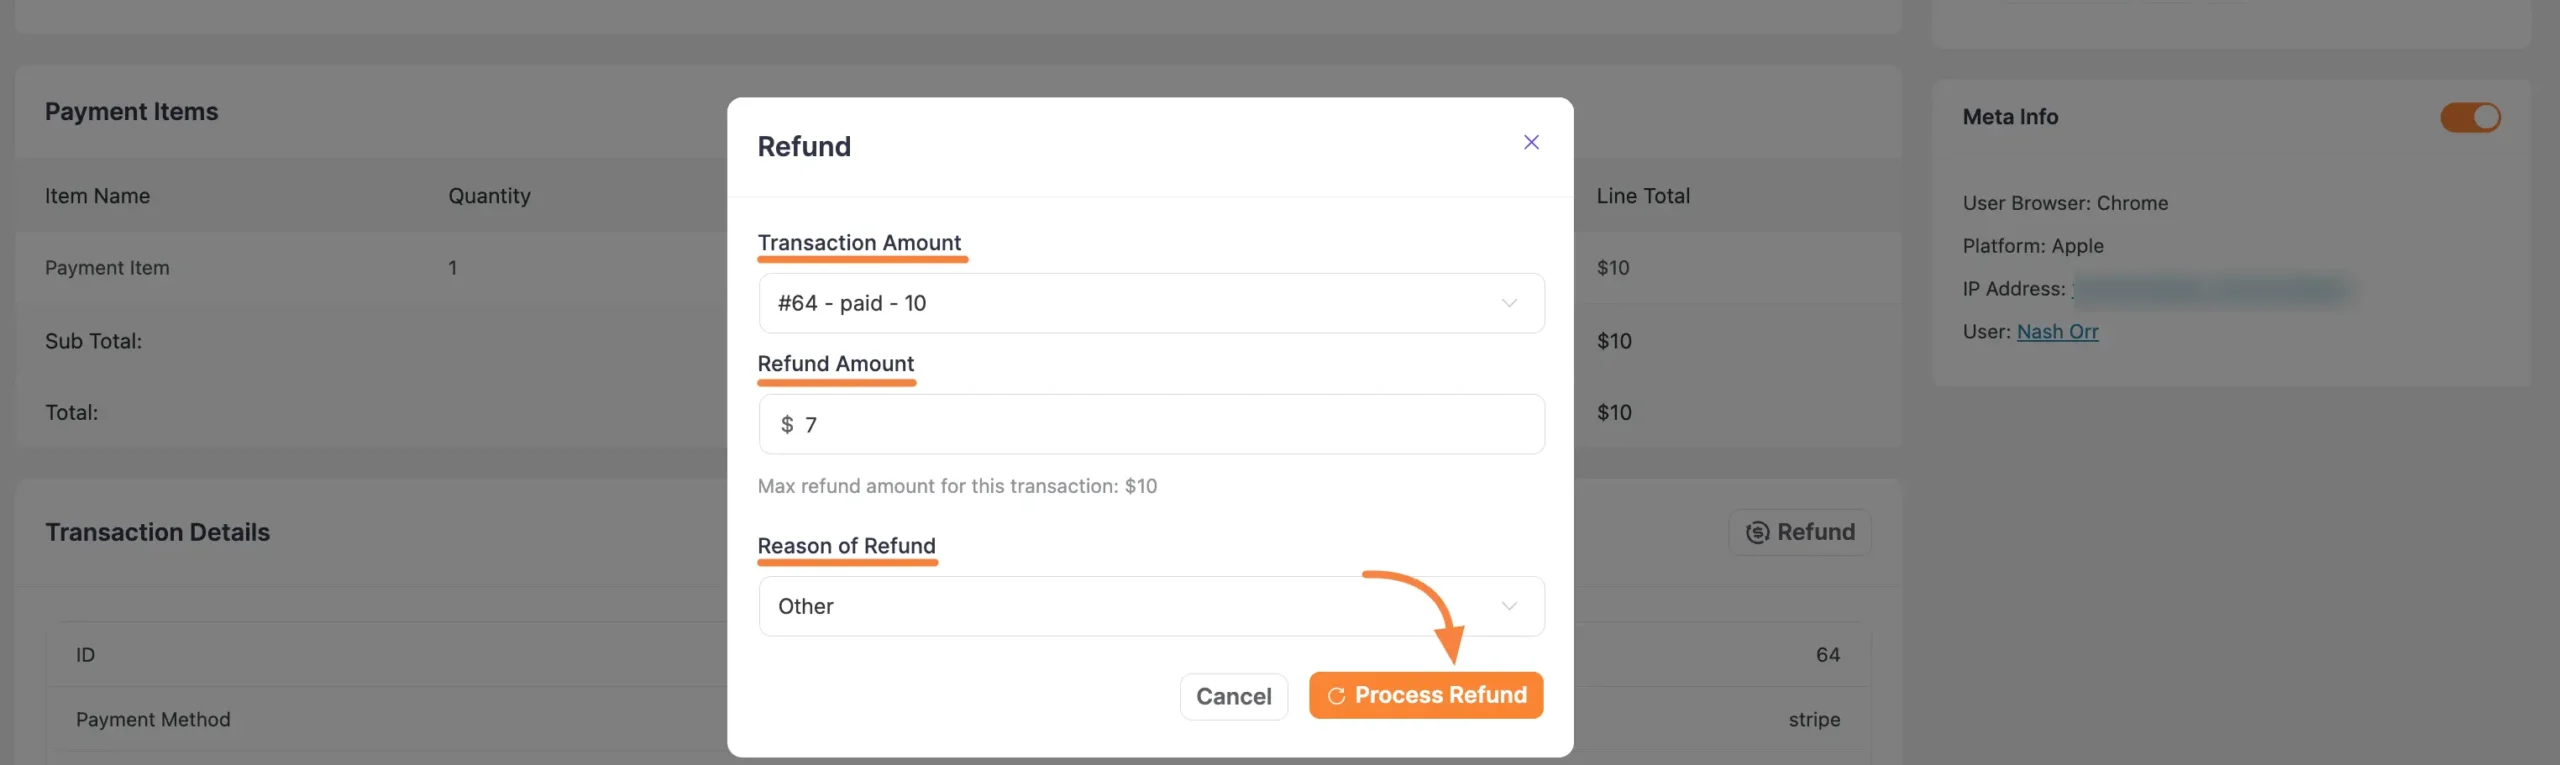Select the Transaction Details section header

(158, 531)
